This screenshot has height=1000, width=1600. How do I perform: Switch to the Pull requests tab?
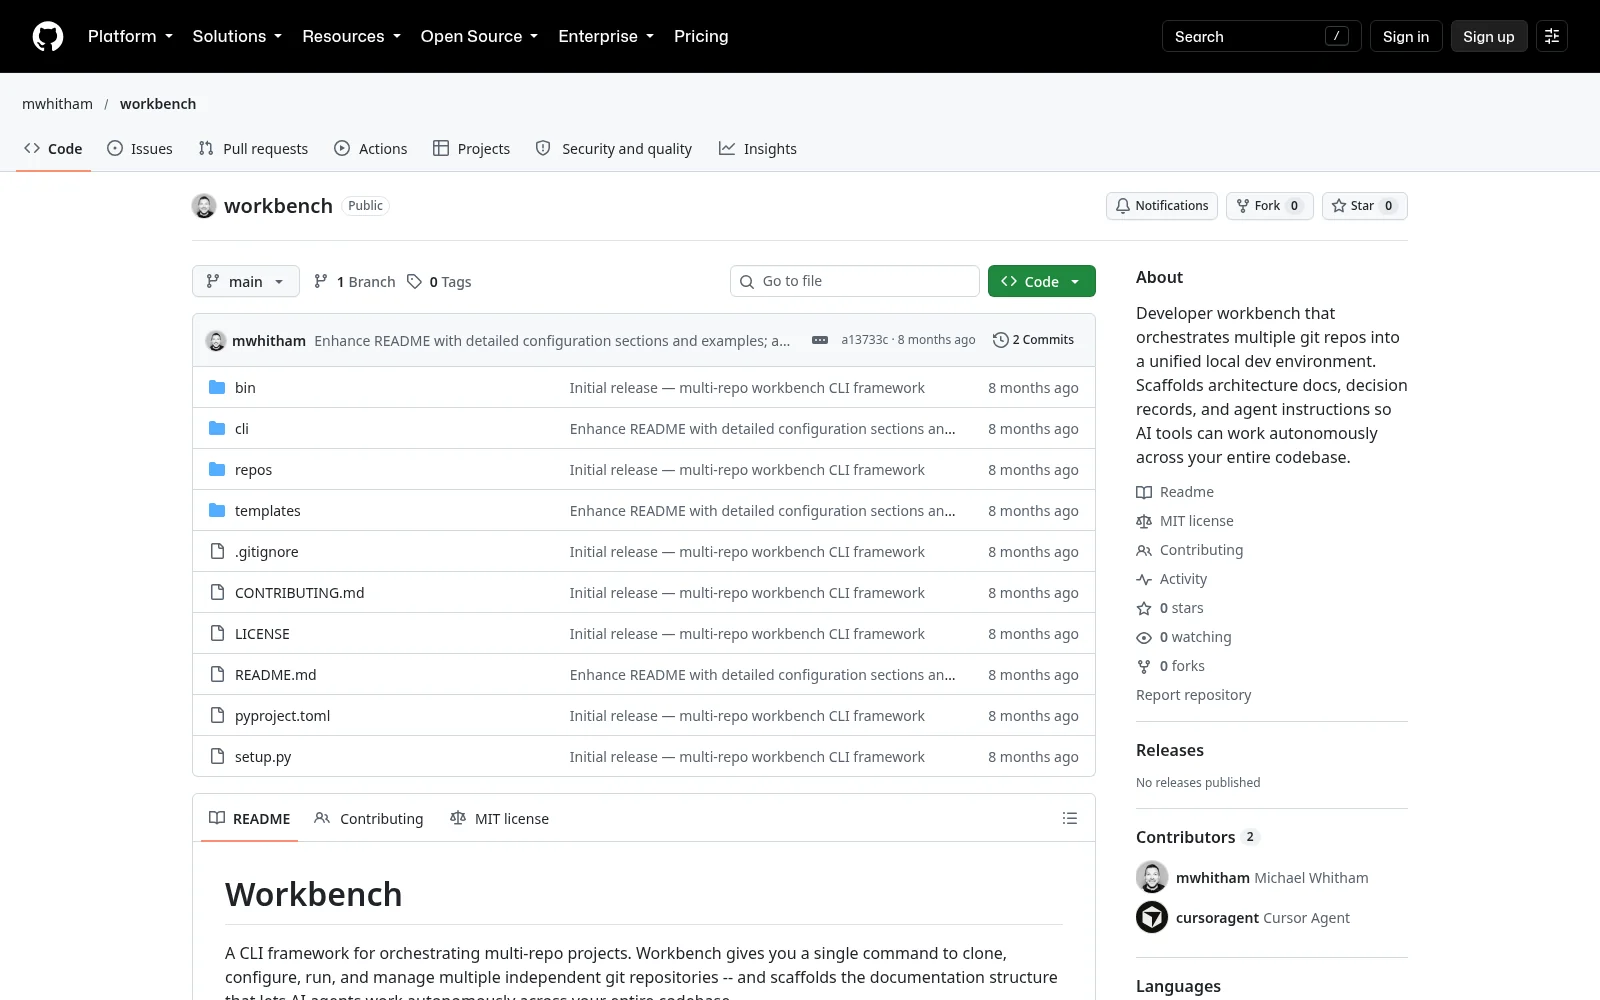tap(253, 149)
